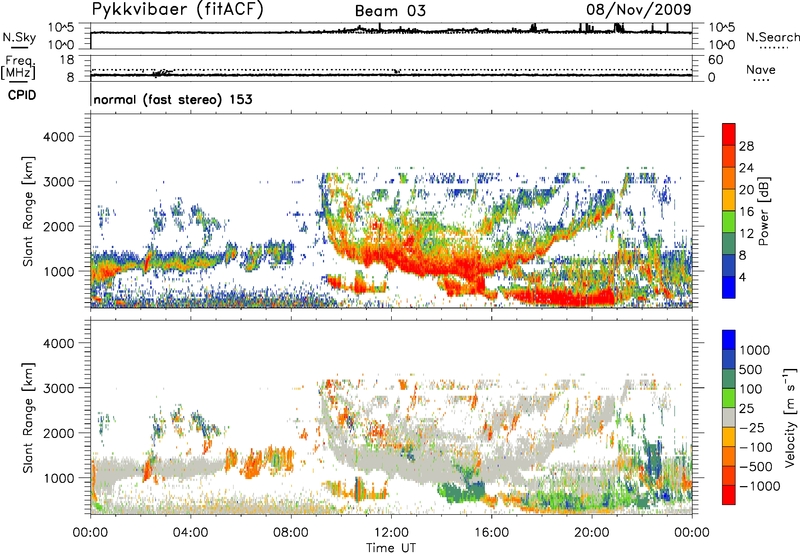The width and height of the screenshot is (800, 554).
Task: Click the -25 tick on velocity colorbar
Action: (752, 427)
